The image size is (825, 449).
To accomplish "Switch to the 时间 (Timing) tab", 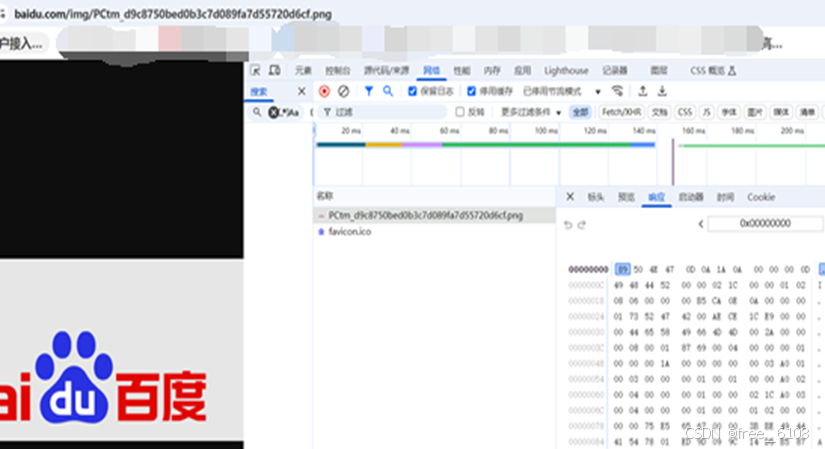I will pos(725,197).
